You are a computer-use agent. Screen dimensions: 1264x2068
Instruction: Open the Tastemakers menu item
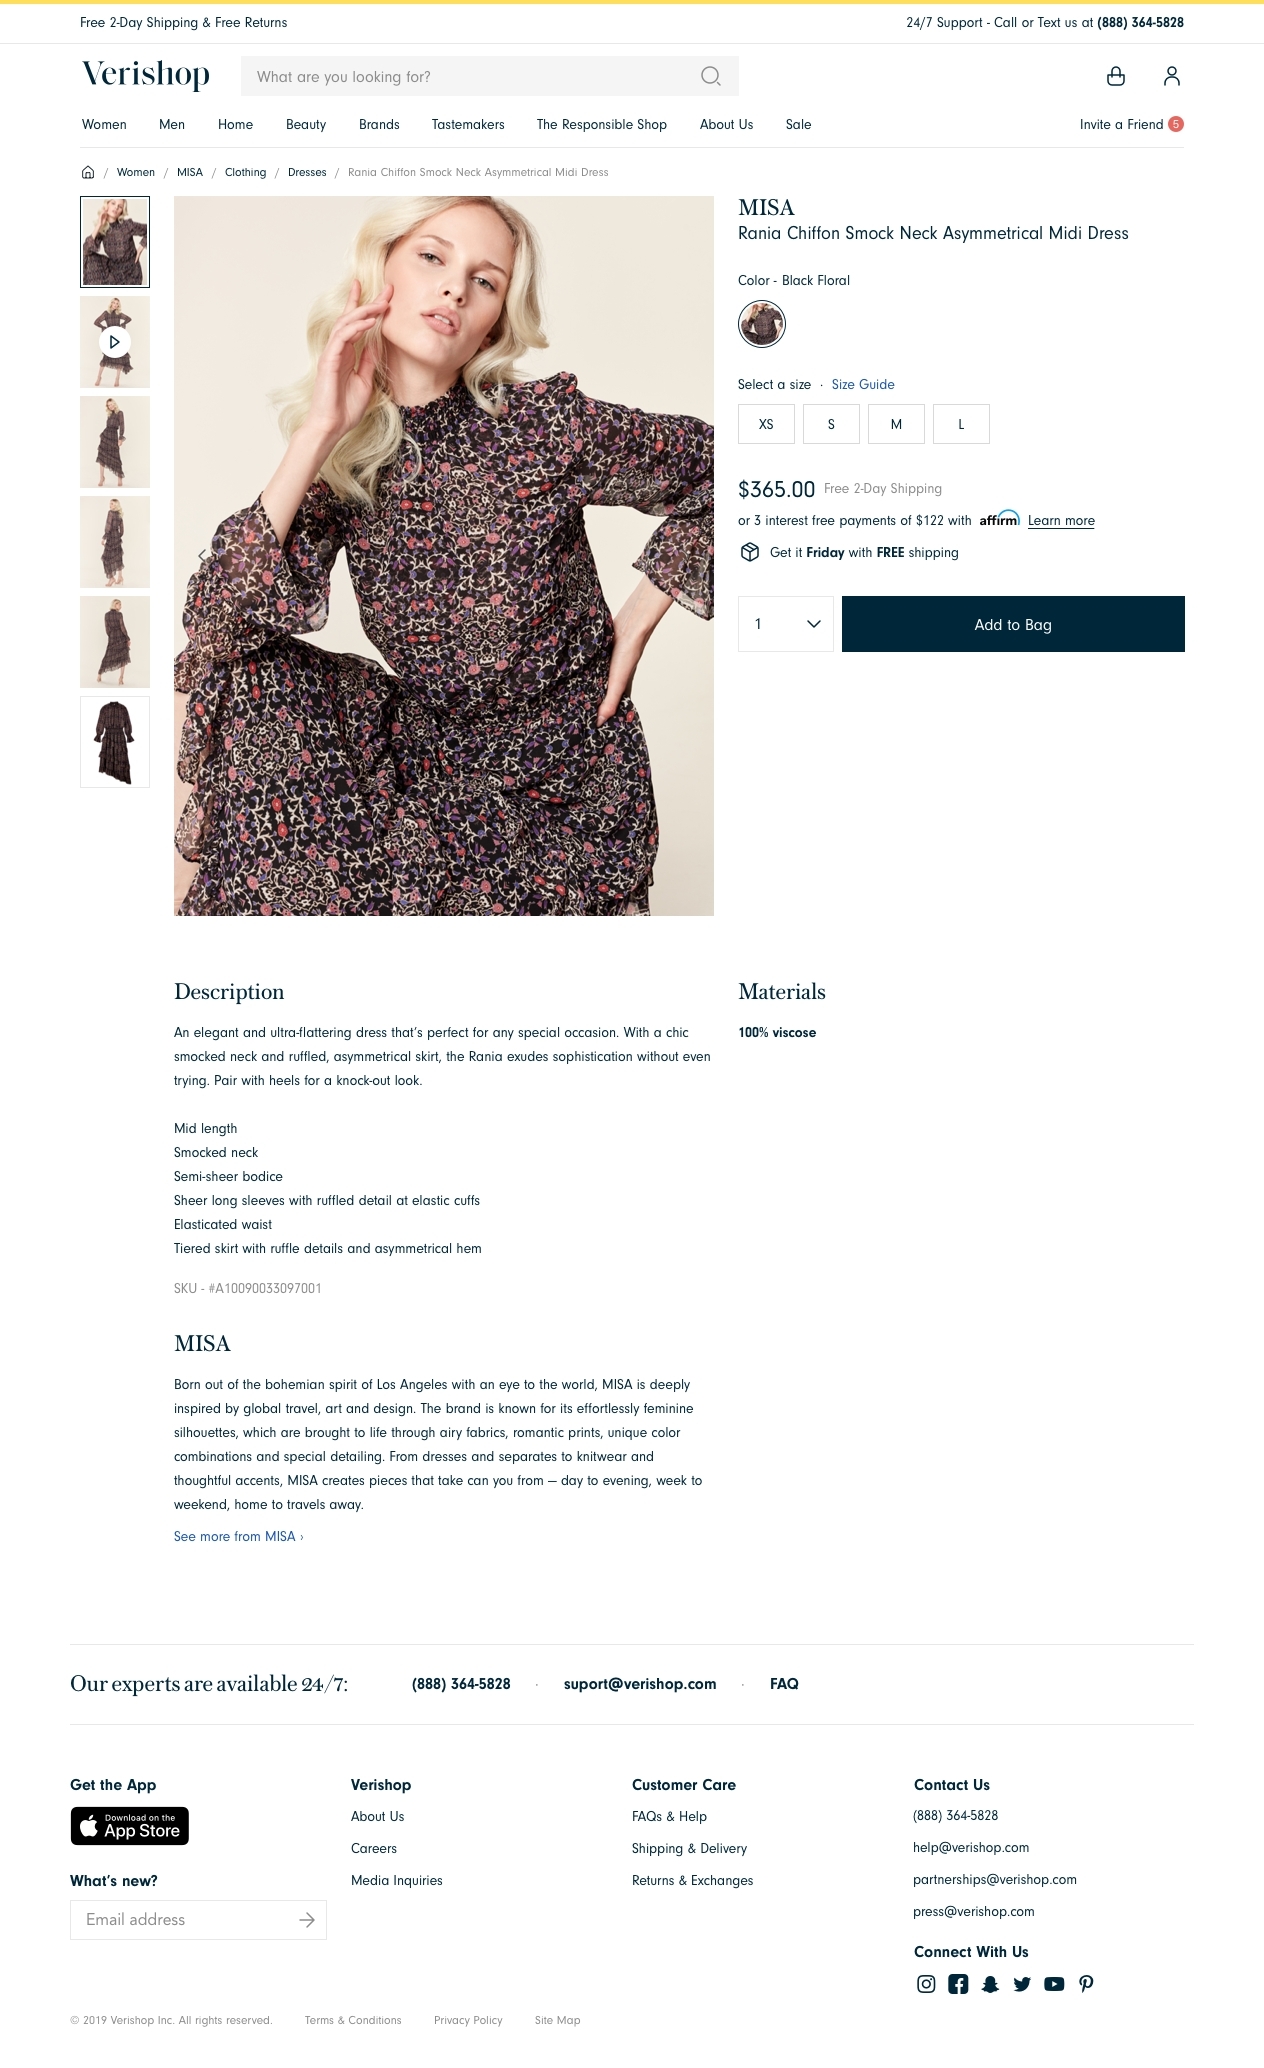(468, 124)
